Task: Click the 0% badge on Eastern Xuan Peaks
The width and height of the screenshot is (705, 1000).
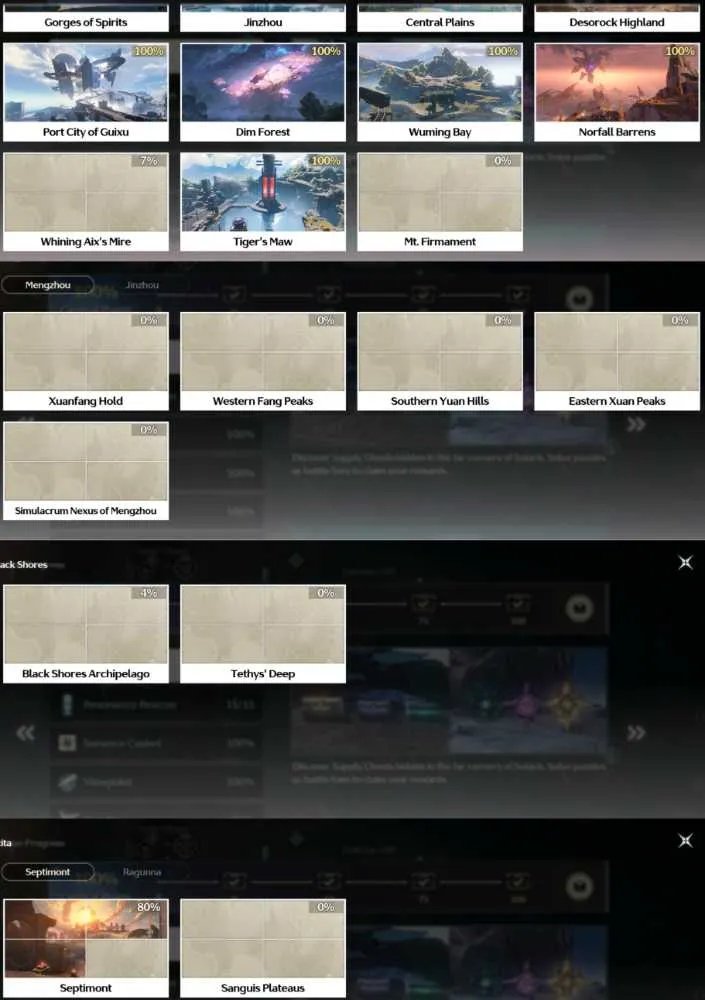Action: 680,320
